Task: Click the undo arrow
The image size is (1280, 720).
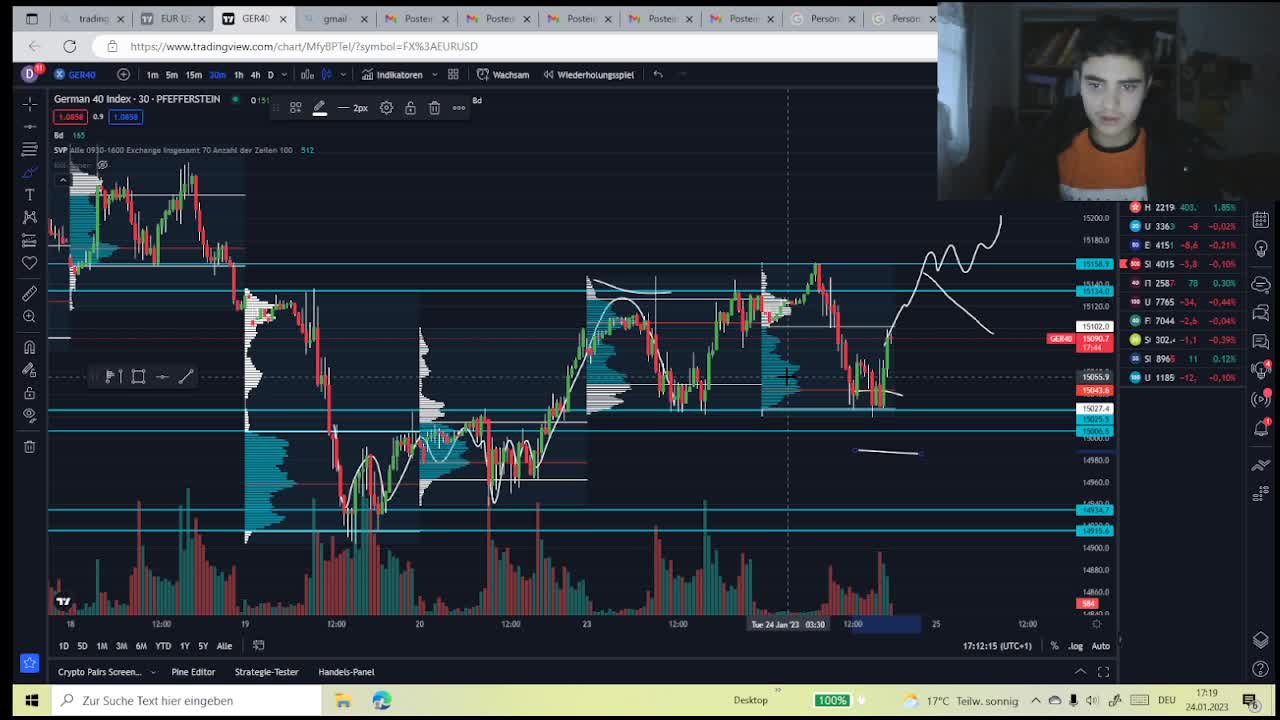Action: 658,74
